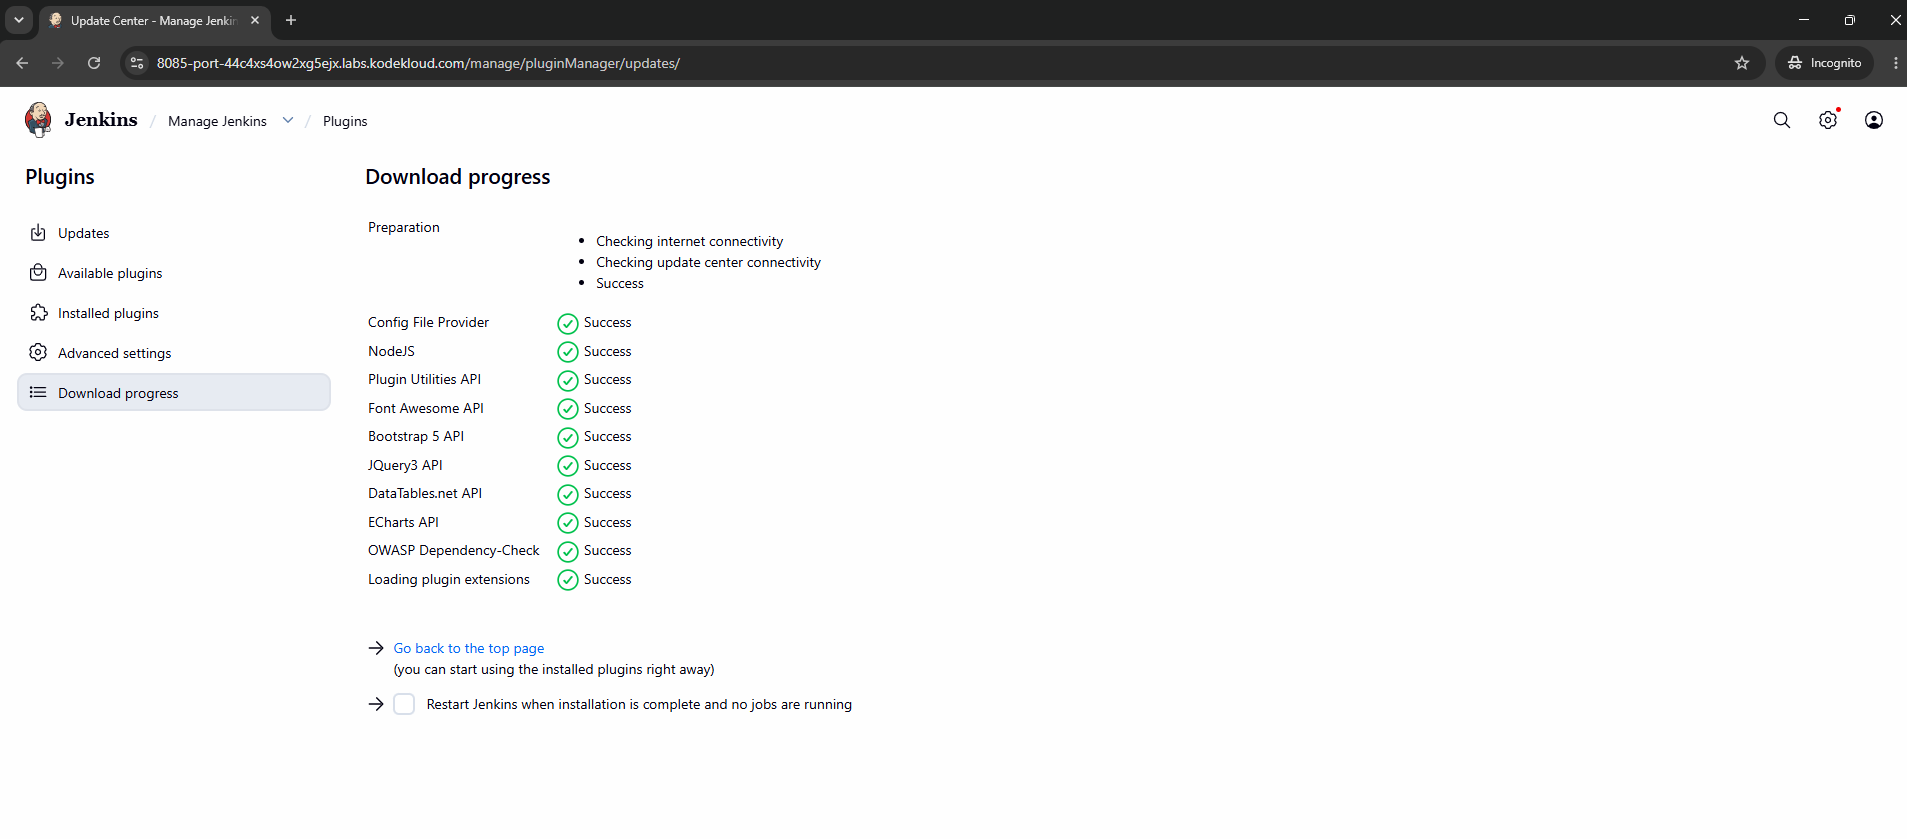This screenshot has height=839, width=1907.
Task: Click success icon for ECharts API
Action: [568, 523]
